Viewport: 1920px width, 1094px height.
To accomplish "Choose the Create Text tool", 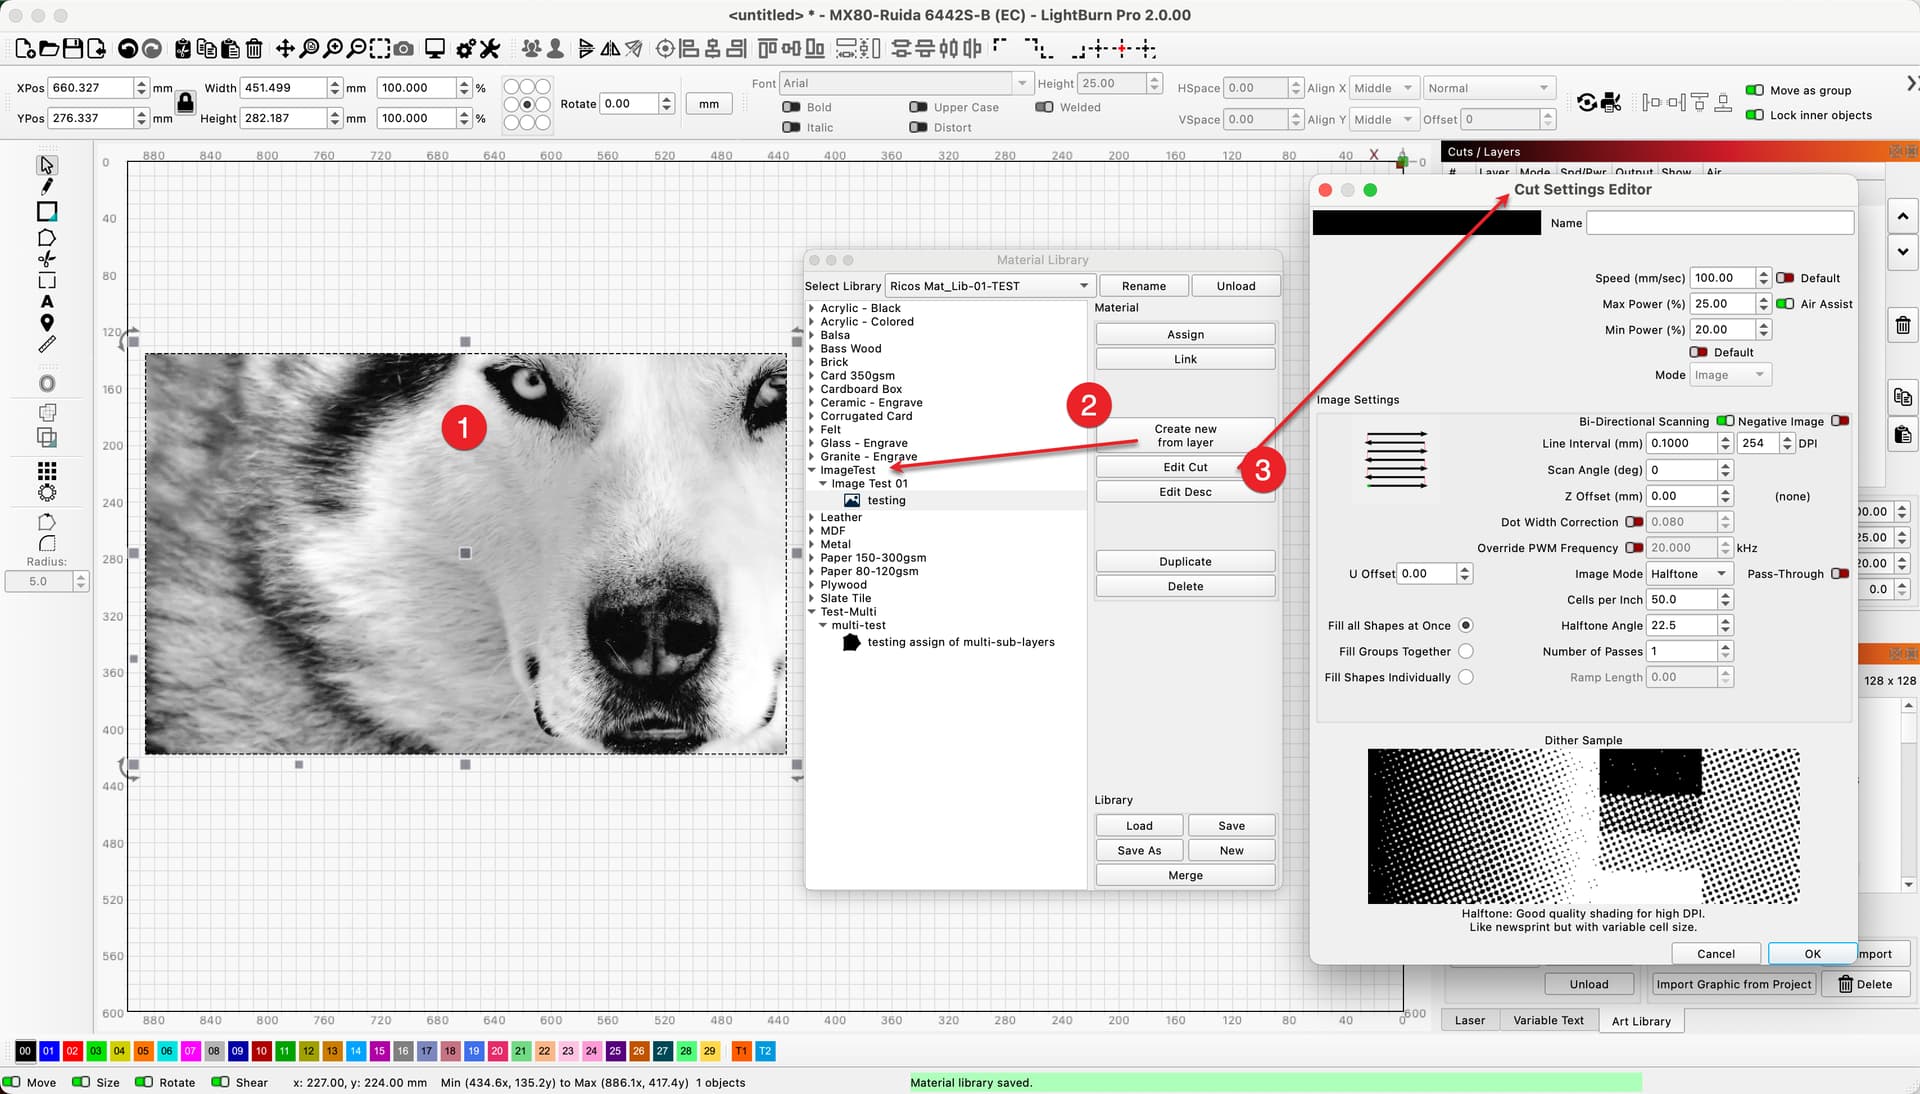I will [x=46, y=302].
